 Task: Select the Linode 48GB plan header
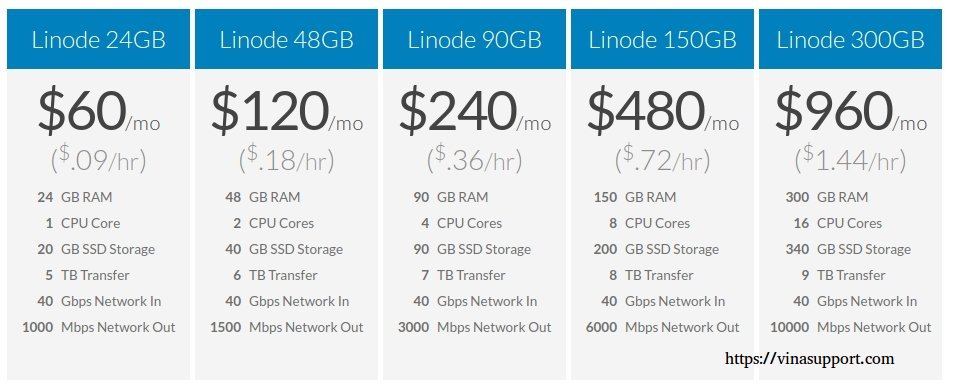tap(286, 39)
